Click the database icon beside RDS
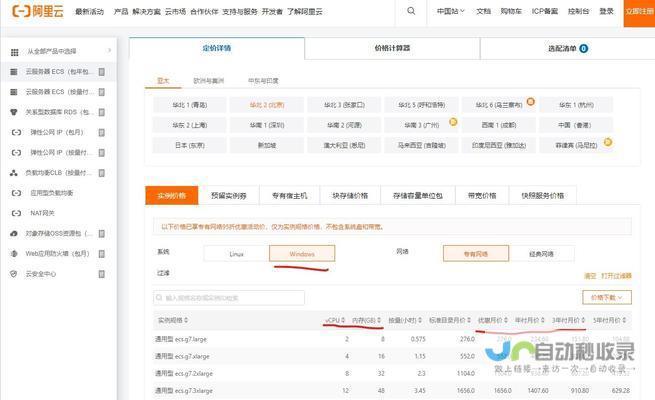 (14, 112)
